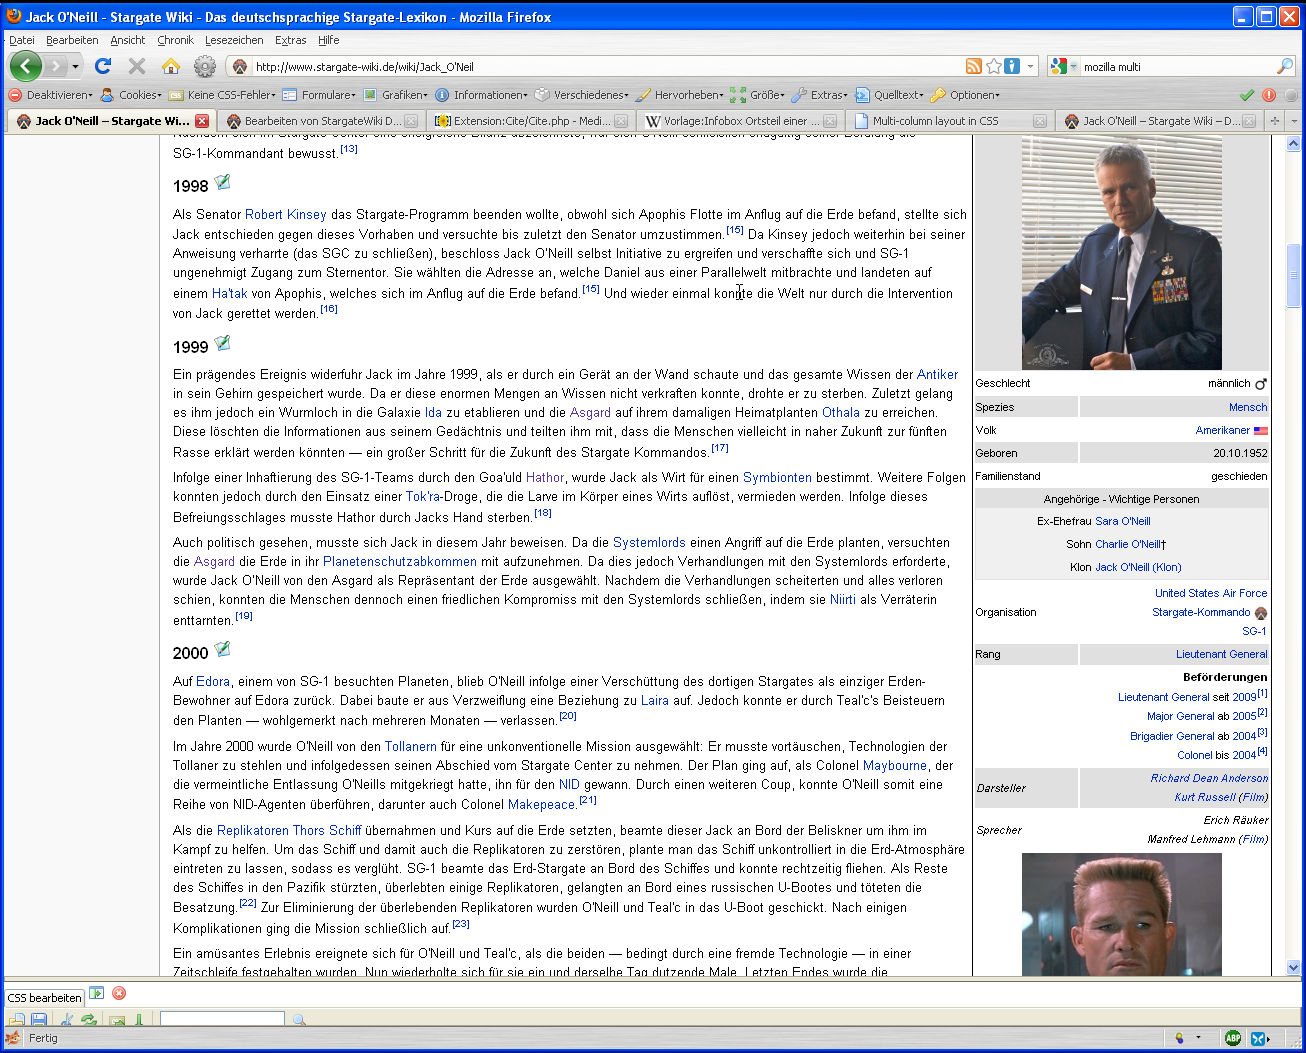Image resolution: width=1306 pixels, height=1053 pixels.
Task: Follow the Richard Dean Anderson link
Action: [x=1208, y=778]
